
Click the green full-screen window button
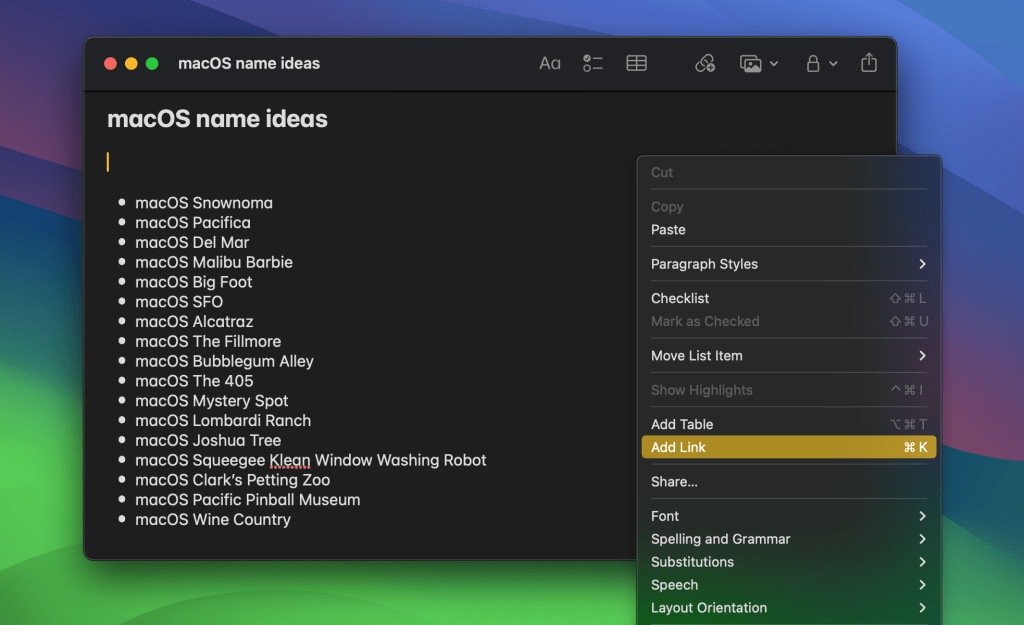click(152, 64)
